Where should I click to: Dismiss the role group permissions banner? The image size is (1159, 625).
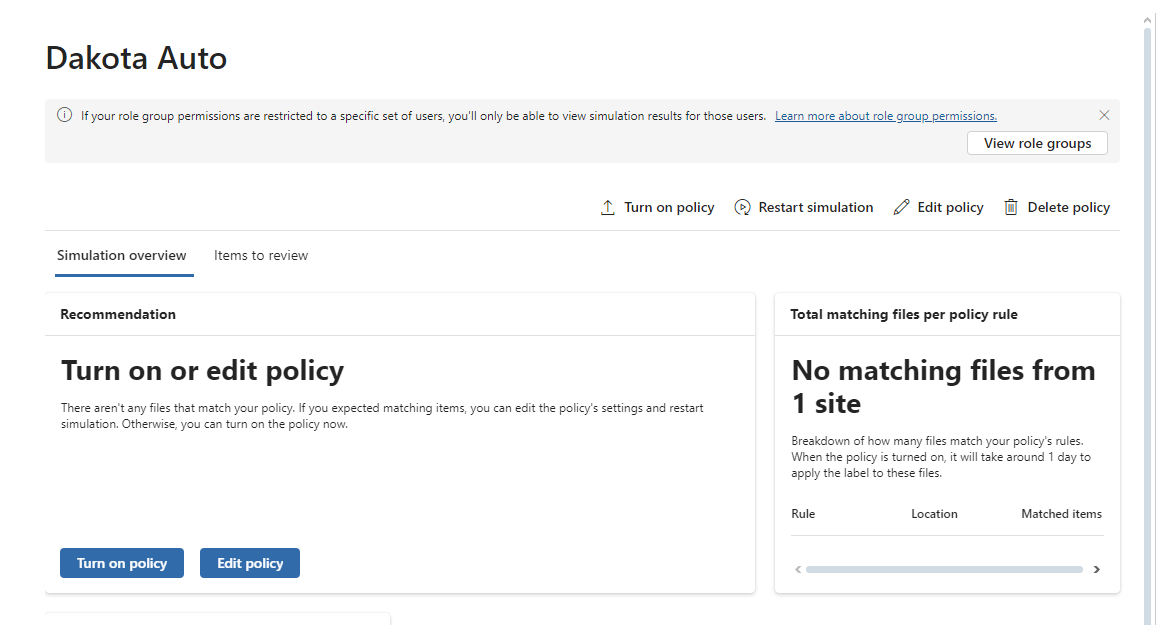1104,115
